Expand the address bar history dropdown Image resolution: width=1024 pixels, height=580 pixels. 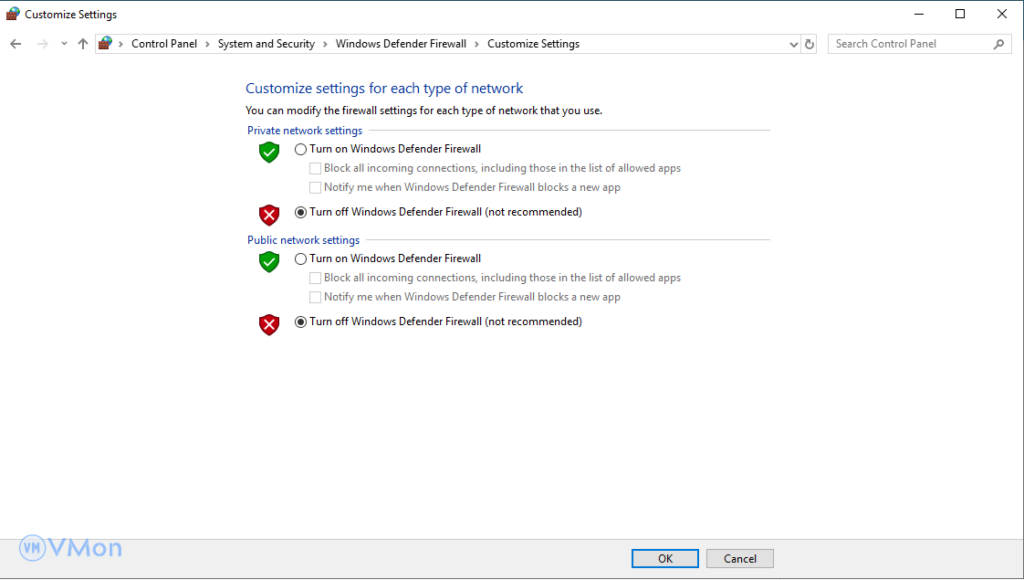793,44
